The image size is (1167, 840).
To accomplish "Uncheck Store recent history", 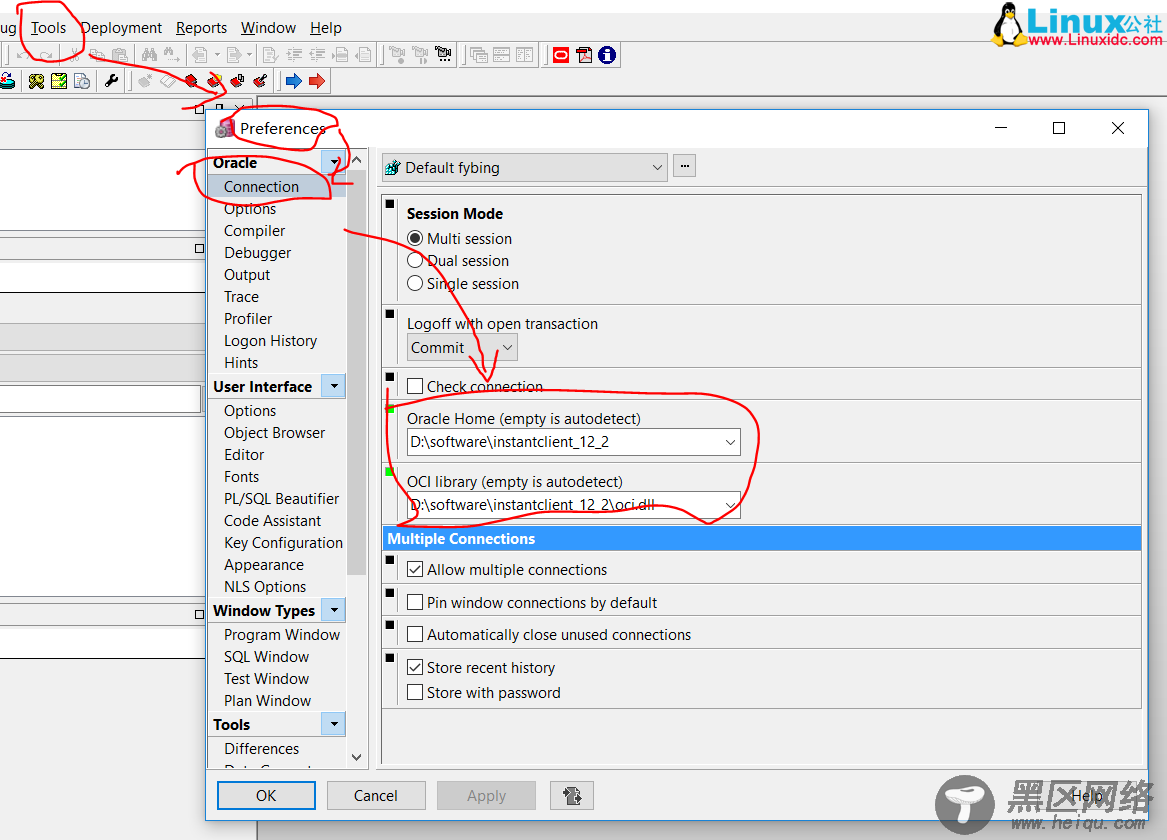I will click(415, 667).
